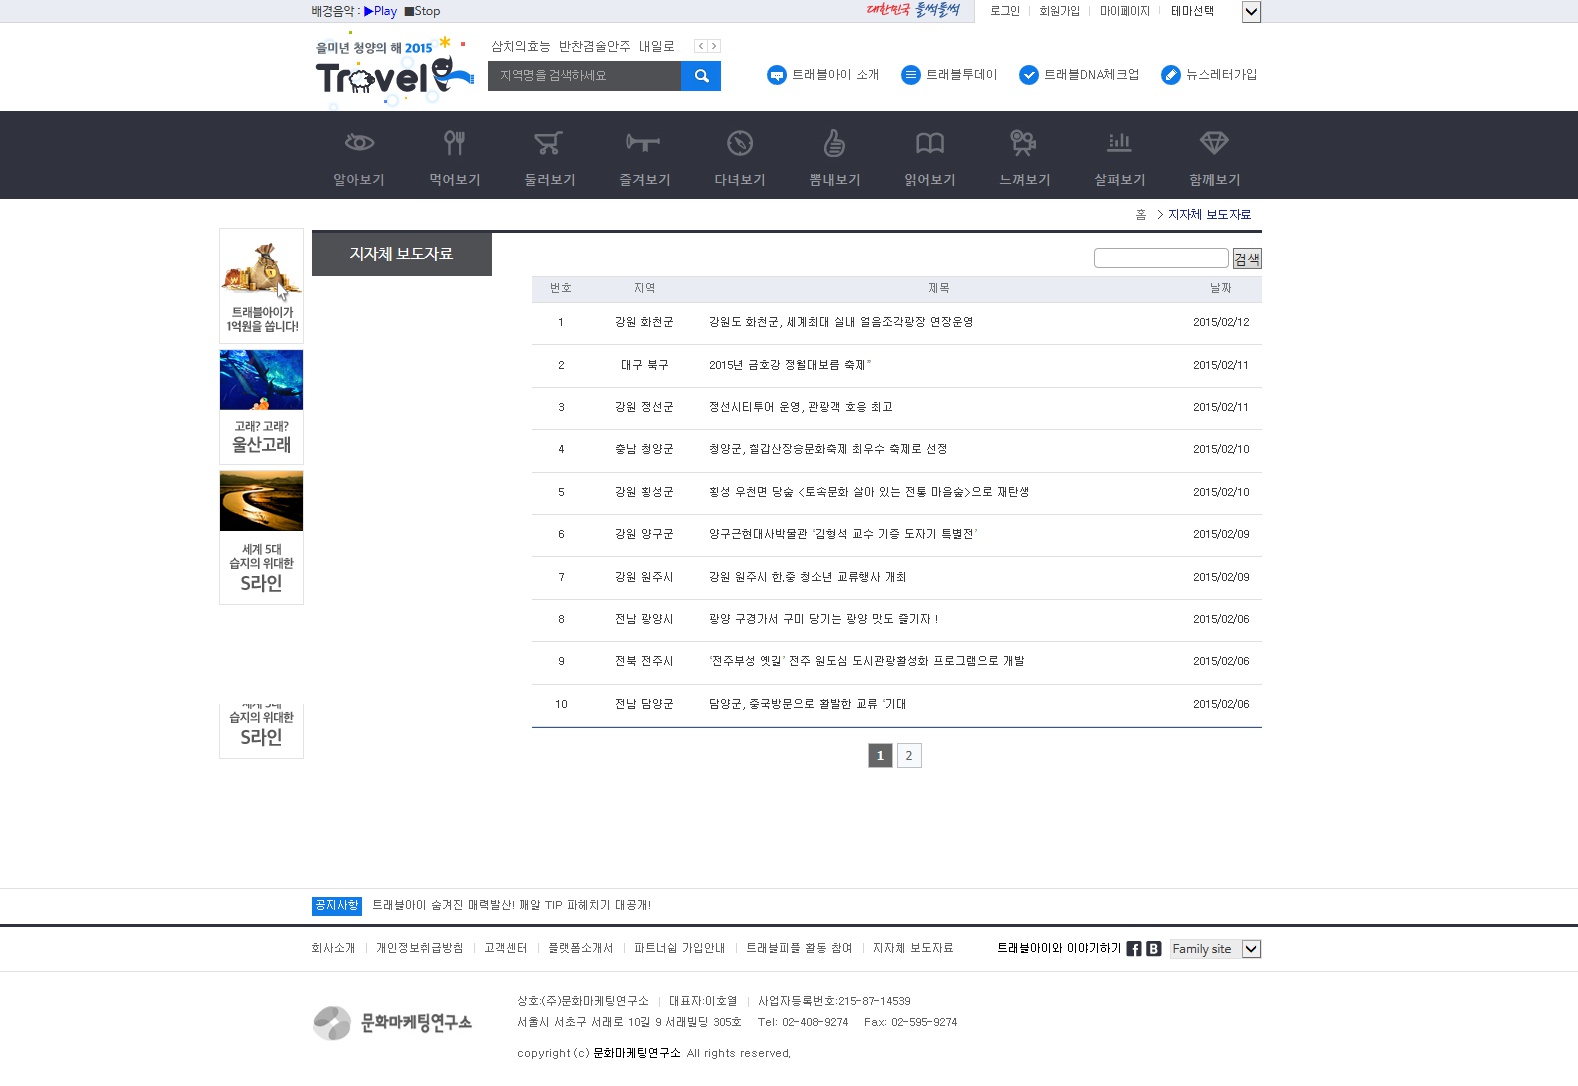This screenshot has width=1578, height=1086.
Task: Open the Facebook icon in footer
Action: coord(1134,949)
